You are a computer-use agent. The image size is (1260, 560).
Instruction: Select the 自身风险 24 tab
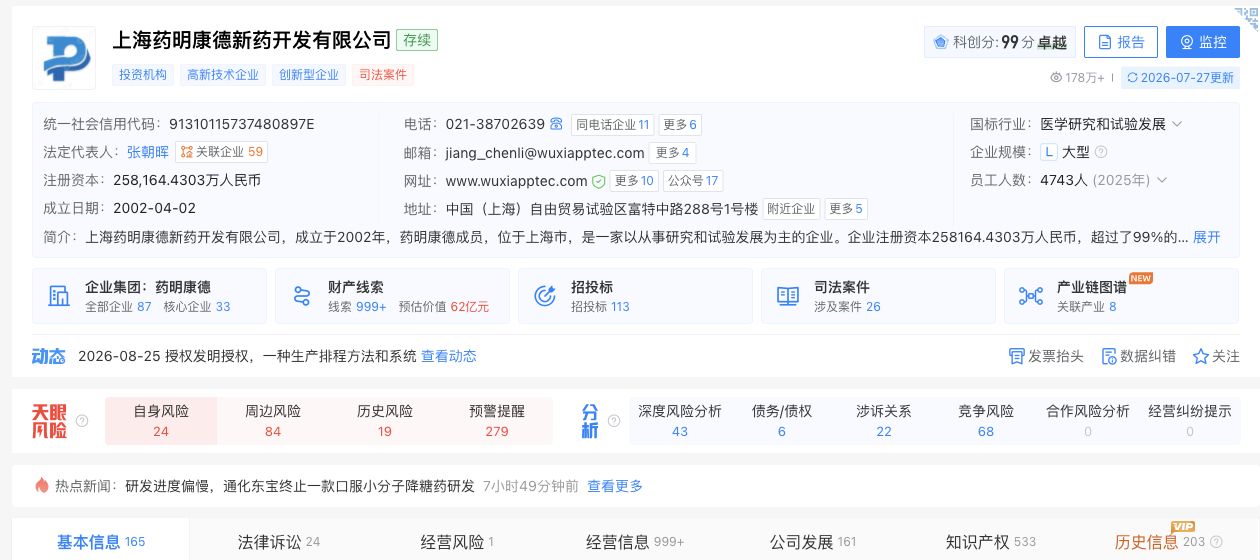pyautogui.click(x=161, y=421)
